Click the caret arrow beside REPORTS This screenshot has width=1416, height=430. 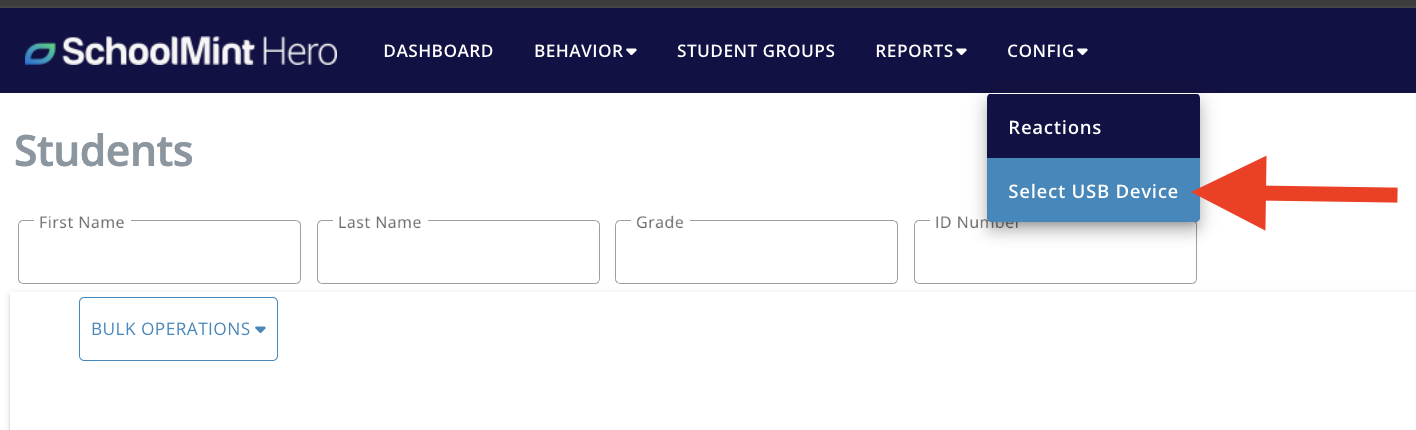[x=961, y=52]
